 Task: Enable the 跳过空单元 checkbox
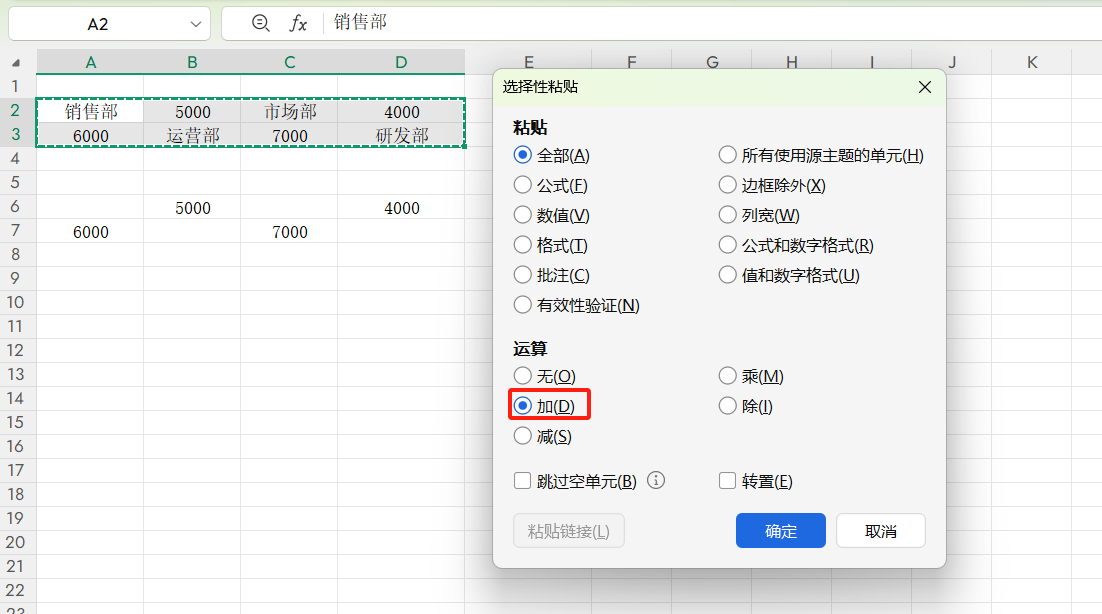(x=522, y=480)
